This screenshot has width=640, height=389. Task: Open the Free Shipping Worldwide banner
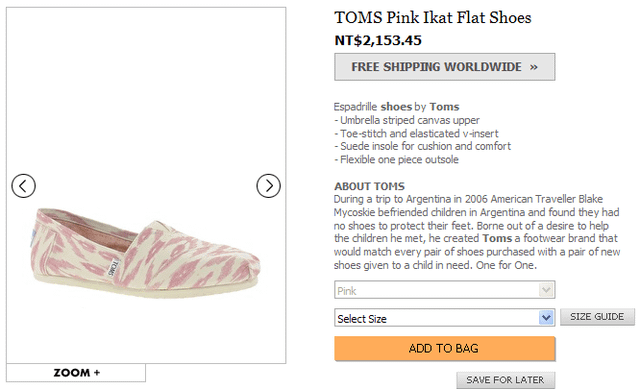click(x=444, y=67)
